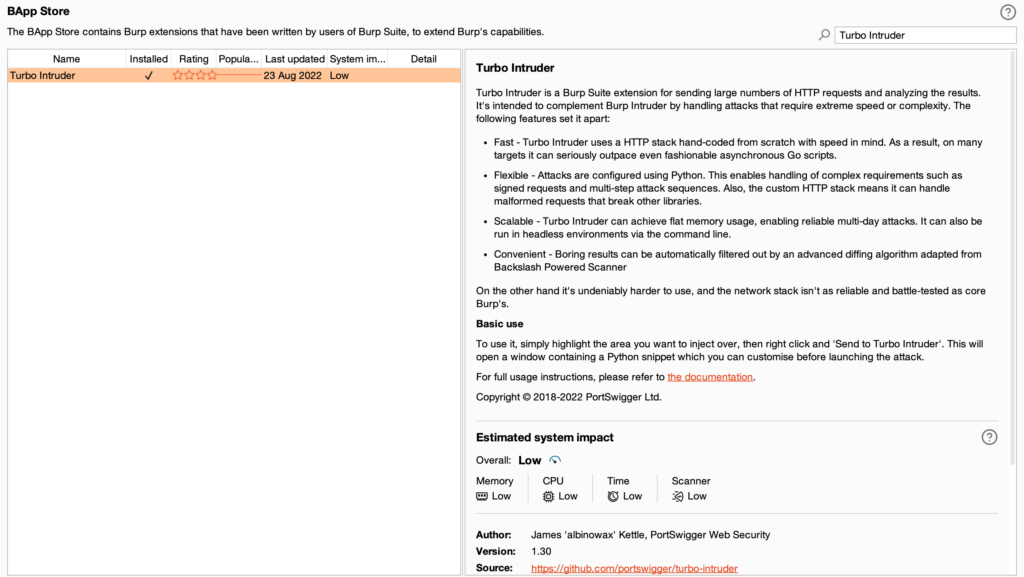Viewport: 1024px width, 577px height.
Task: Click the search magnifier icon
Action: tap(824, 35)
